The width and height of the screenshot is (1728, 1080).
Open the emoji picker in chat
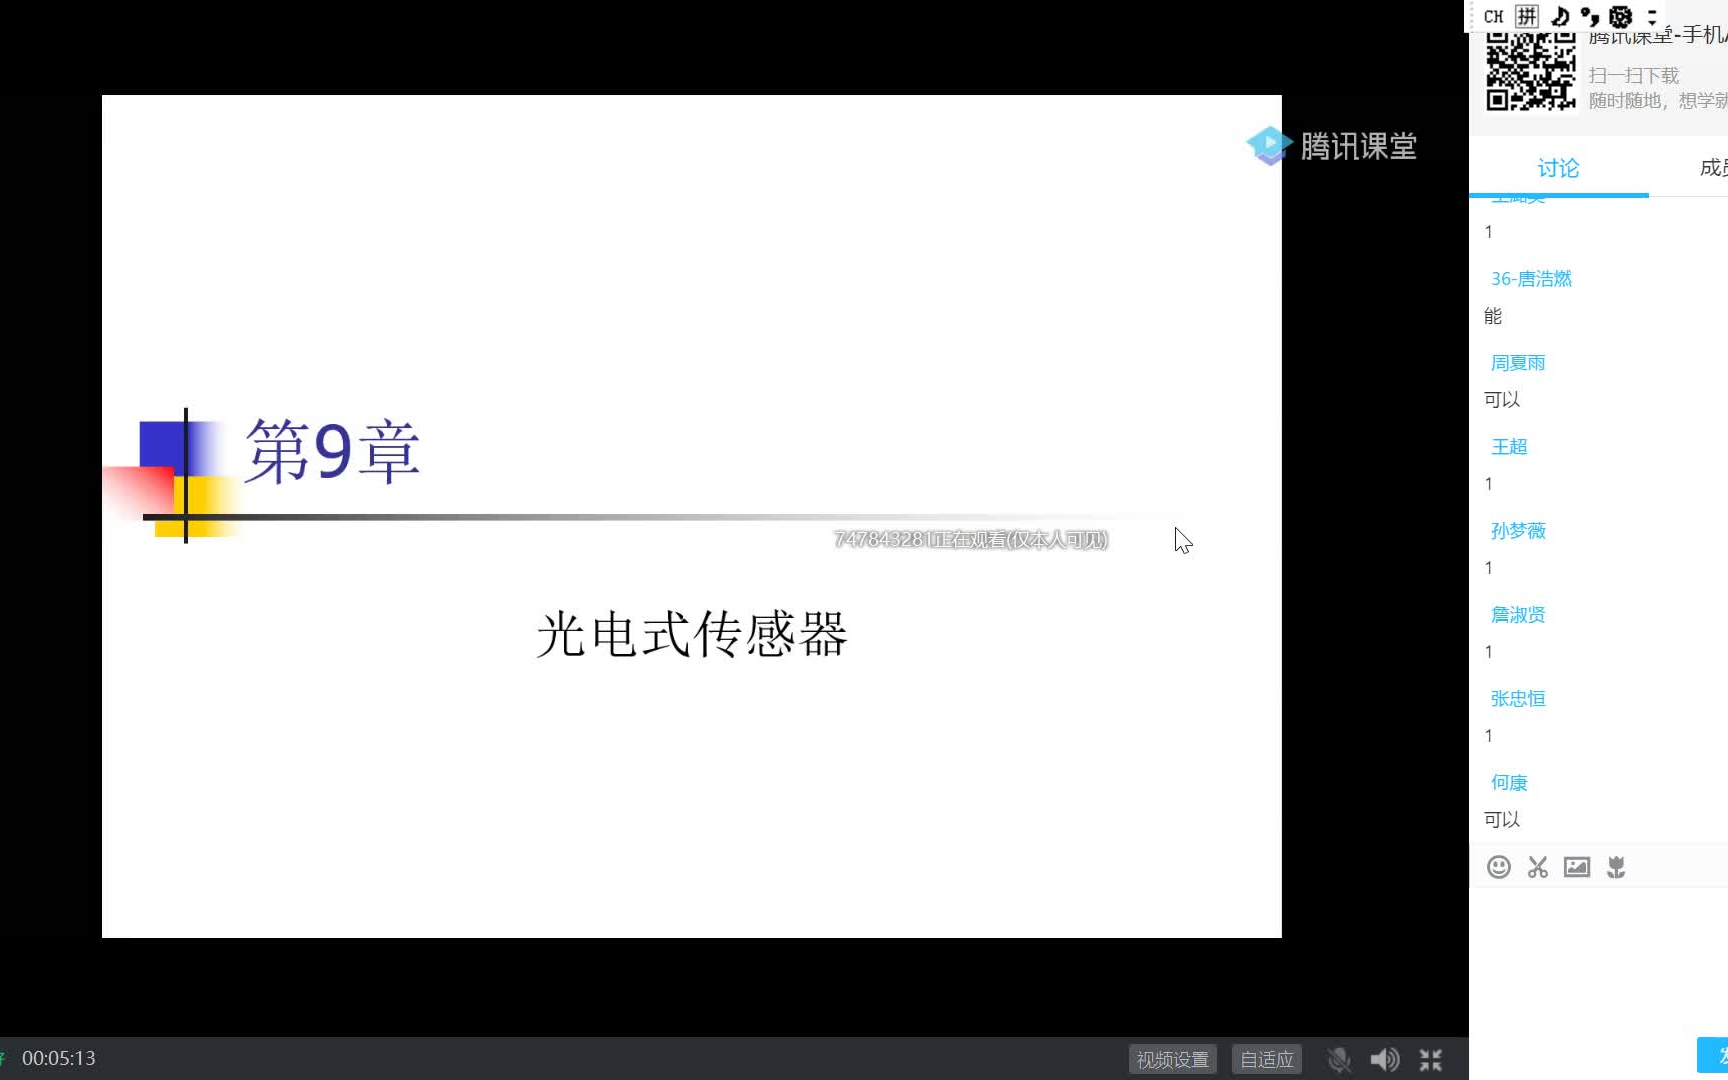click(1498, 867)
